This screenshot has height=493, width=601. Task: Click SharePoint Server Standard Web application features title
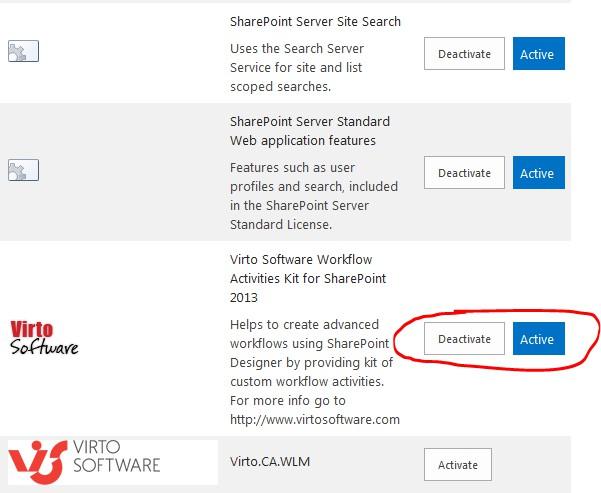click(x=310, y=131)
